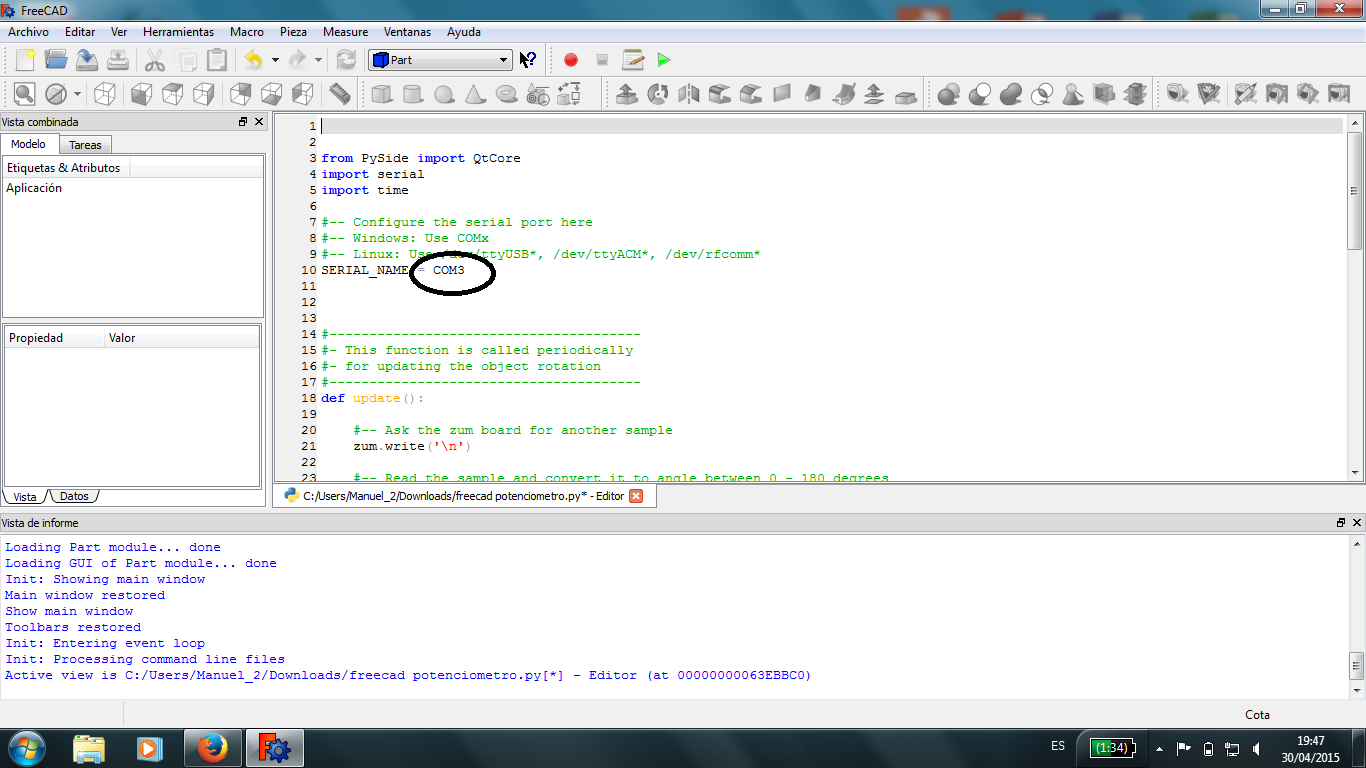Click the Propiedad column header
Viewport: 1366px width, 768px height.
tap(54, 338)
